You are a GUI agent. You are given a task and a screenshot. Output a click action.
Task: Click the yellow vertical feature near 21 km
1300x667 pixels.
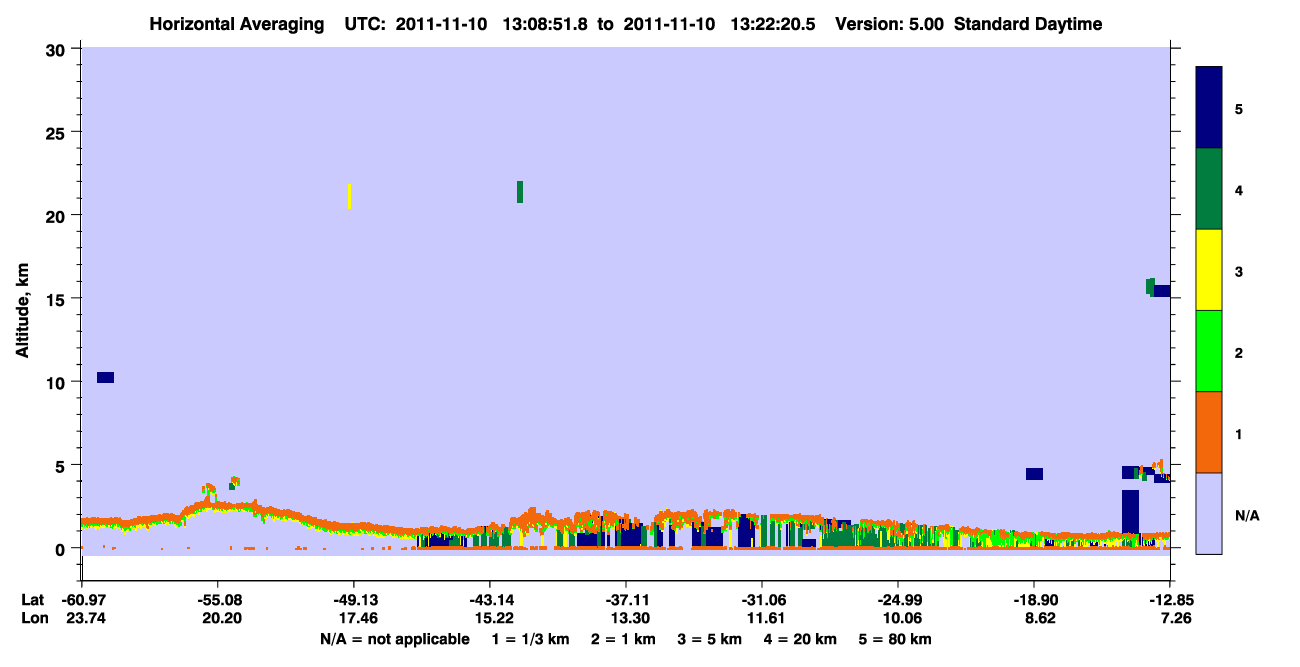pyautogui.click(x=349, y=196)
